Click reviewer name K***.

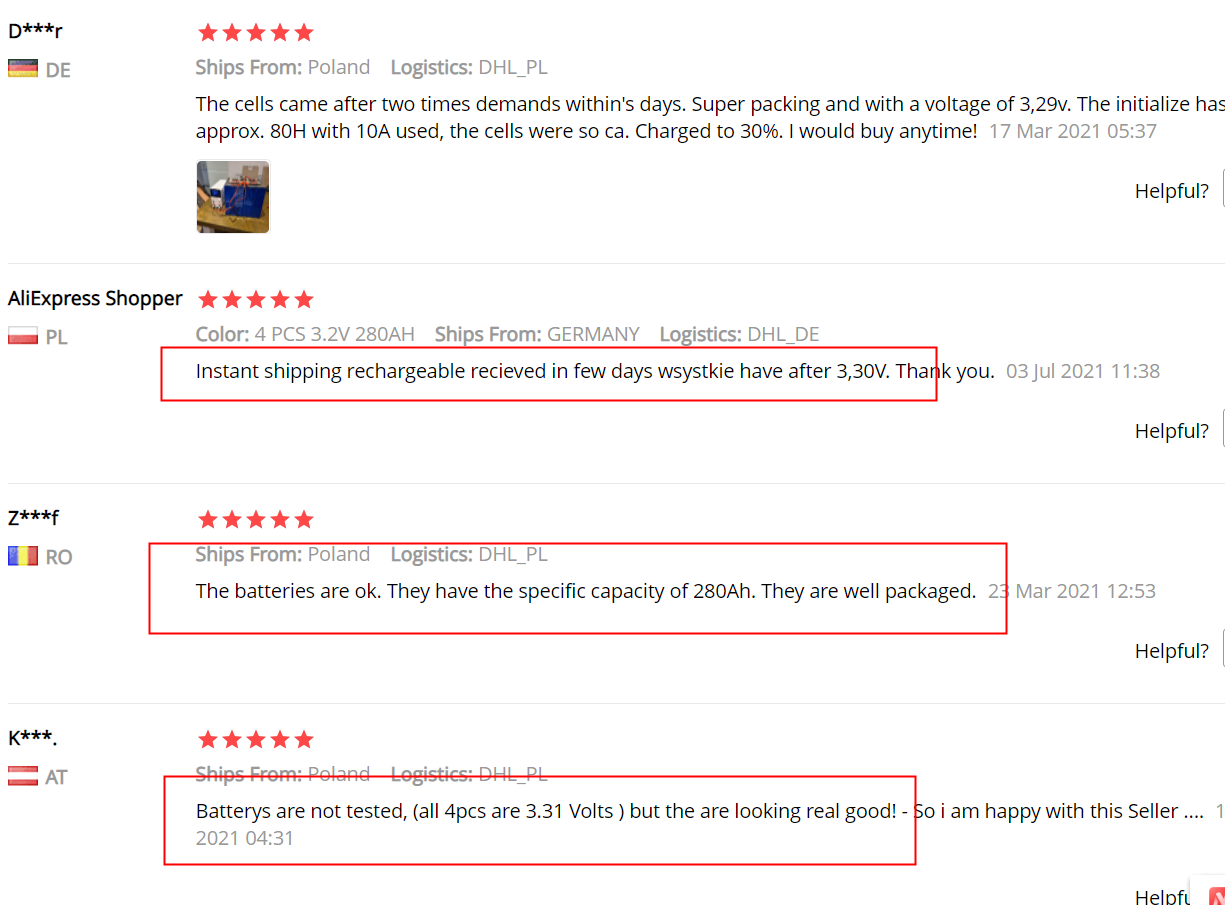33,738
